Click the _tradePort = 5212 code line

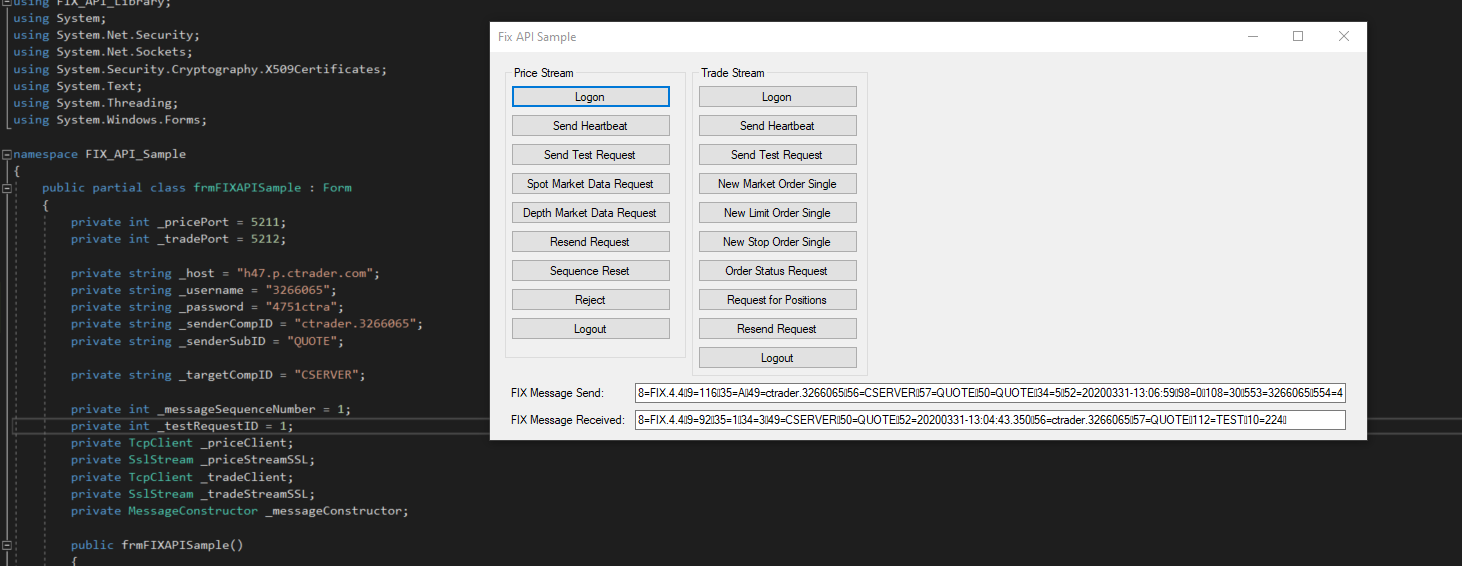[178, 239]
